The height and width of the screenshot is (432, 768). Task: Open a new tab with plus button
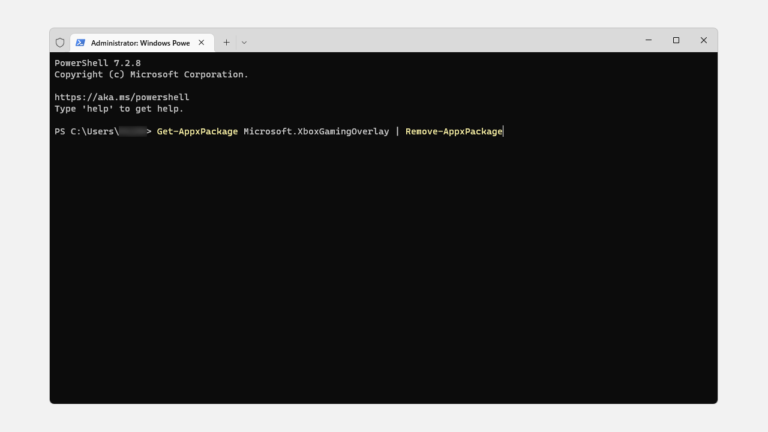coord(226,42)
